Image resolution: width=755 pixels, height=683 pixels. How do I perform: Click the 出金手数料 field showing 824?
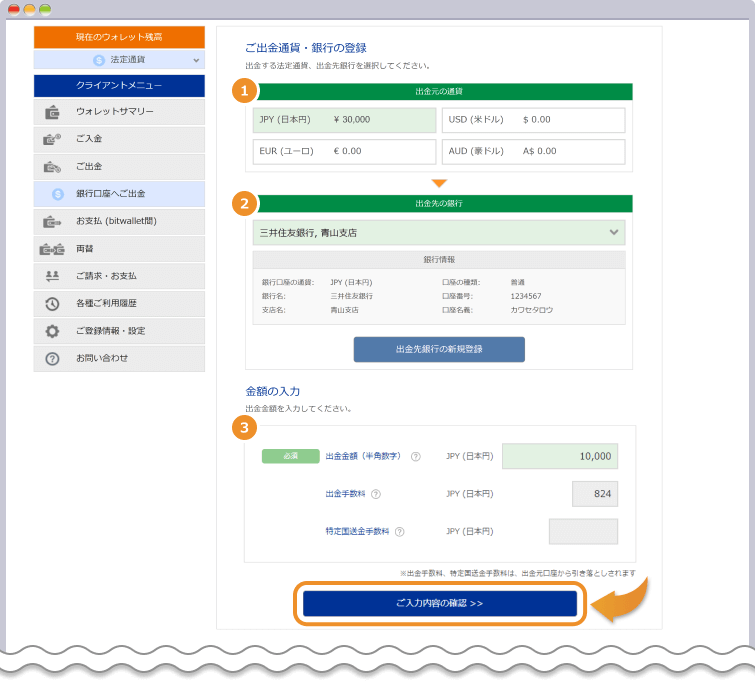pos(595,494)
